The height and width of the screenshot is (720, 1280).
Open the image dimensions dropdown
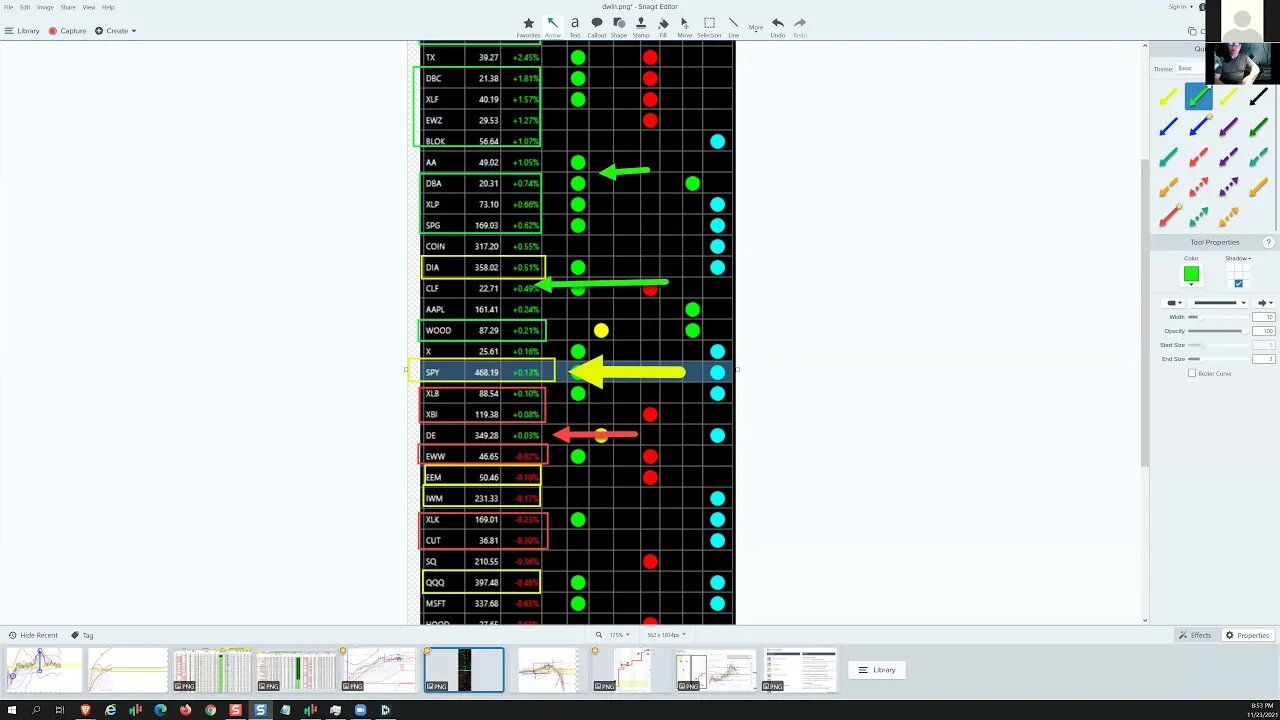(x=667, y=635)
